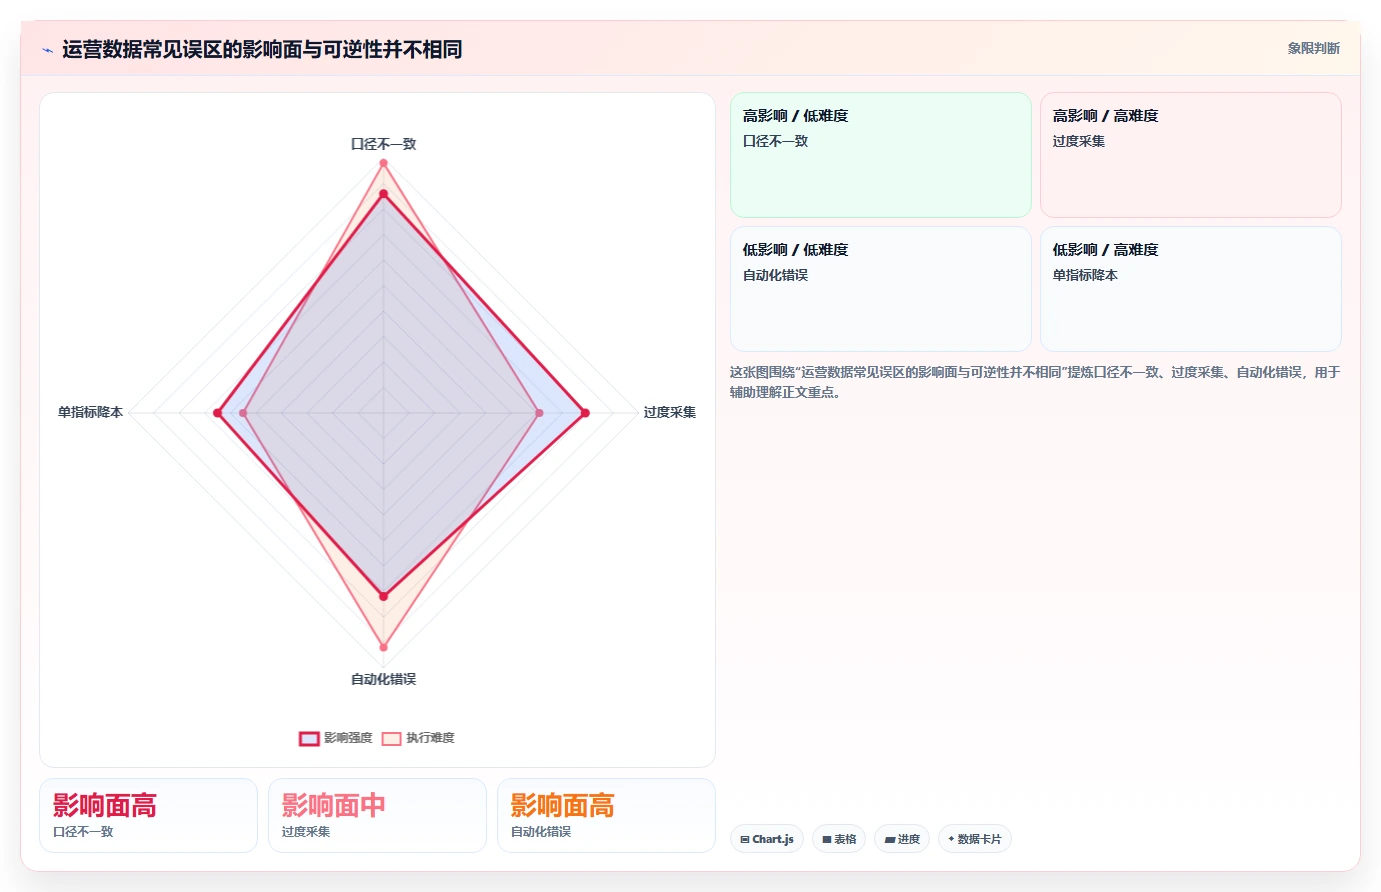Click 影响强度 data point on 过度采集 axis
Viewport: 1381px width, 892px height.
585,413
